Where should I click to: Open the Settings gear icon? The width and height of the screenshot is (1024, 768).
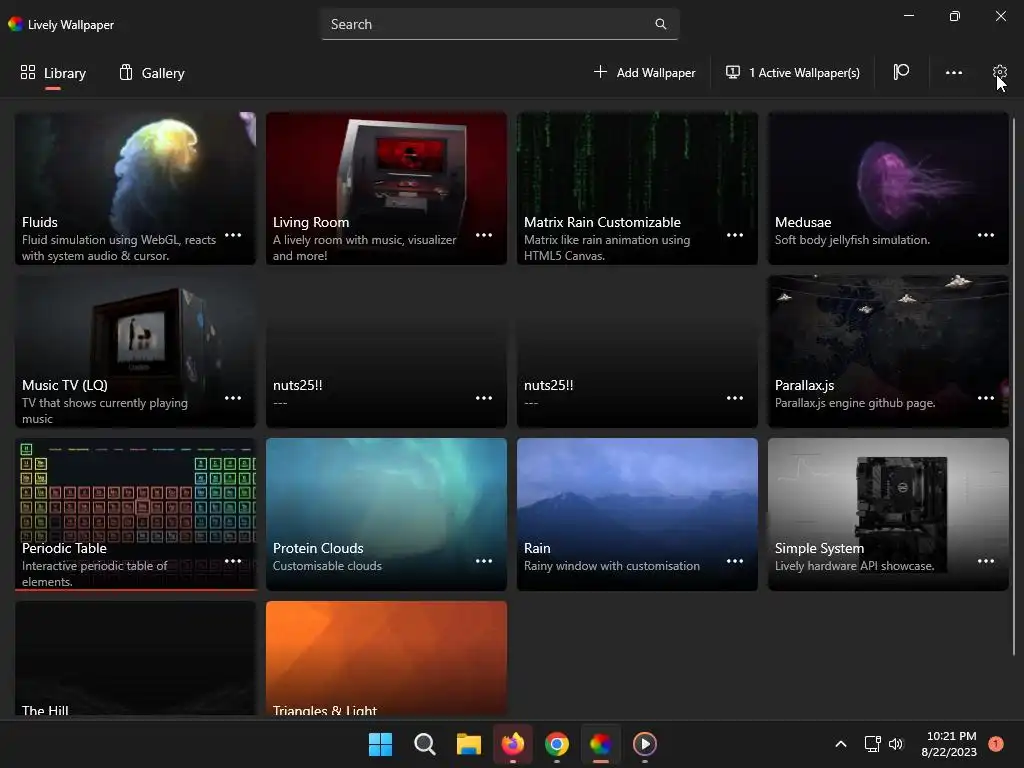[999, 72]
